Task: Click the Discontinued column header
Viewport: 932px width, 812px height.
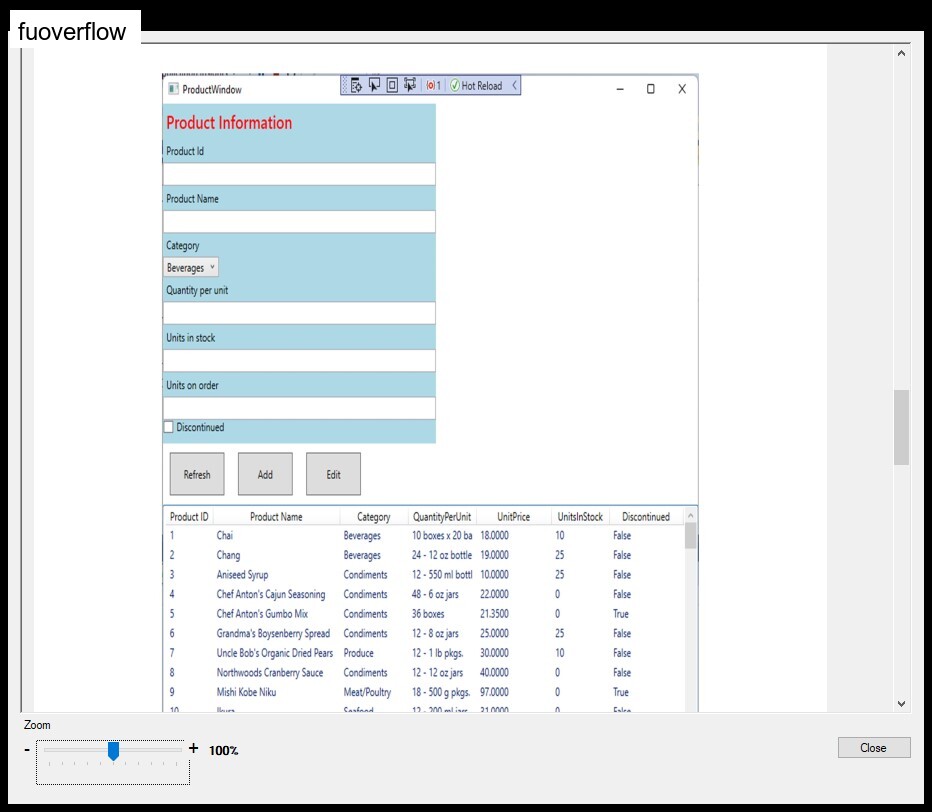Action: coord(646,517)
